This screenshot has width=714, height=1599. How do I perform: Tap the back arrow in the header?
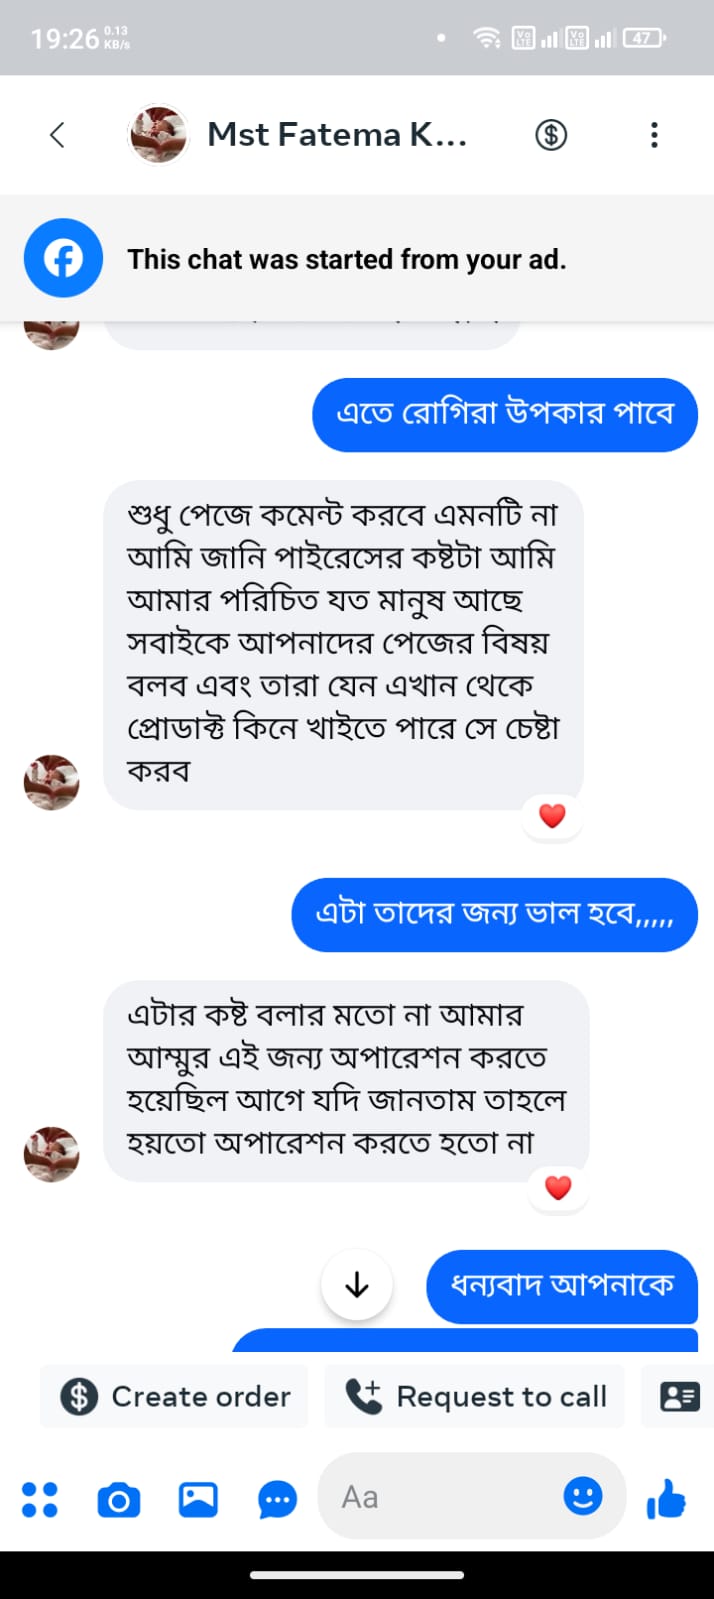(57, 135)
